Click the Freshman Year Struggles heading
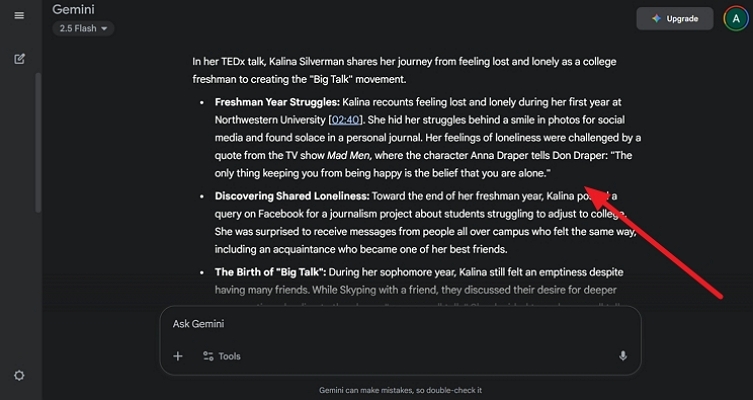The image size is (753, 400). point(276,102)
